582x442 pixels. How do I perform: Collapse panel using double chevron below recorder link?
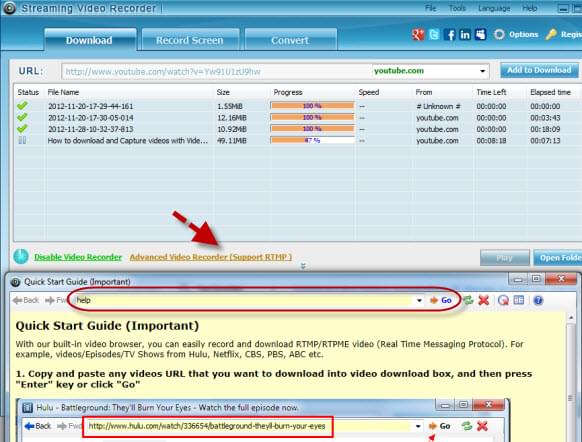(303, 266)
